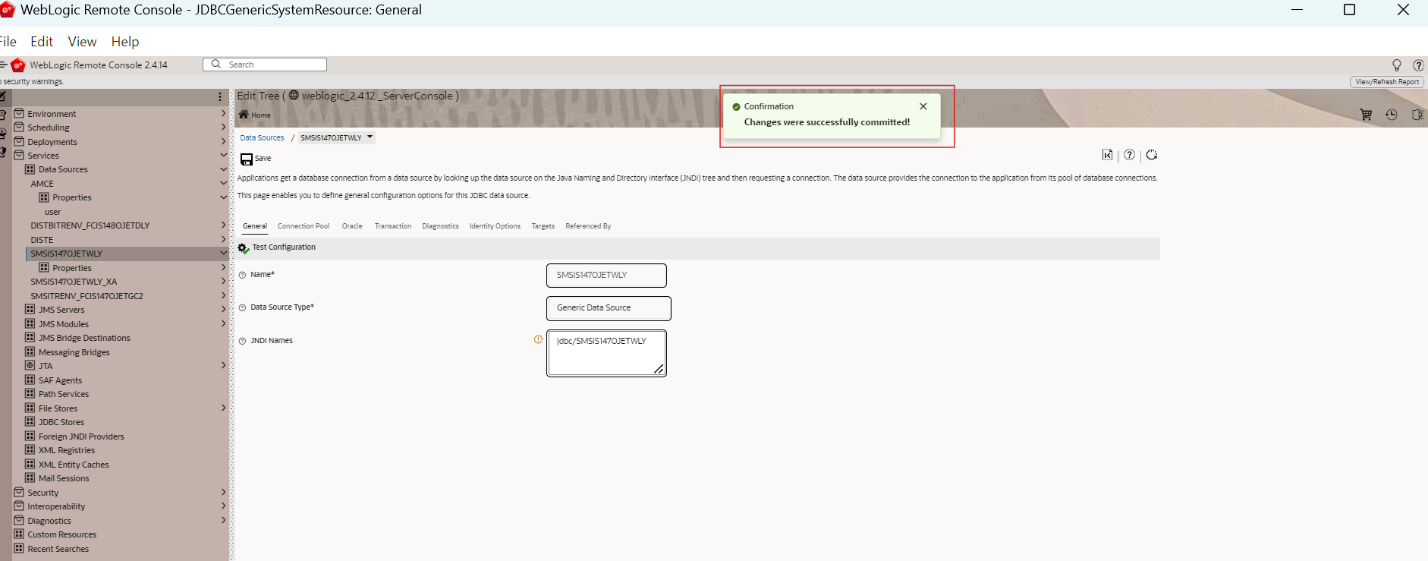The height and width of the screenshot is (561, 1428).
Task: Click the Data Source Type field
Action: [609, 308]
